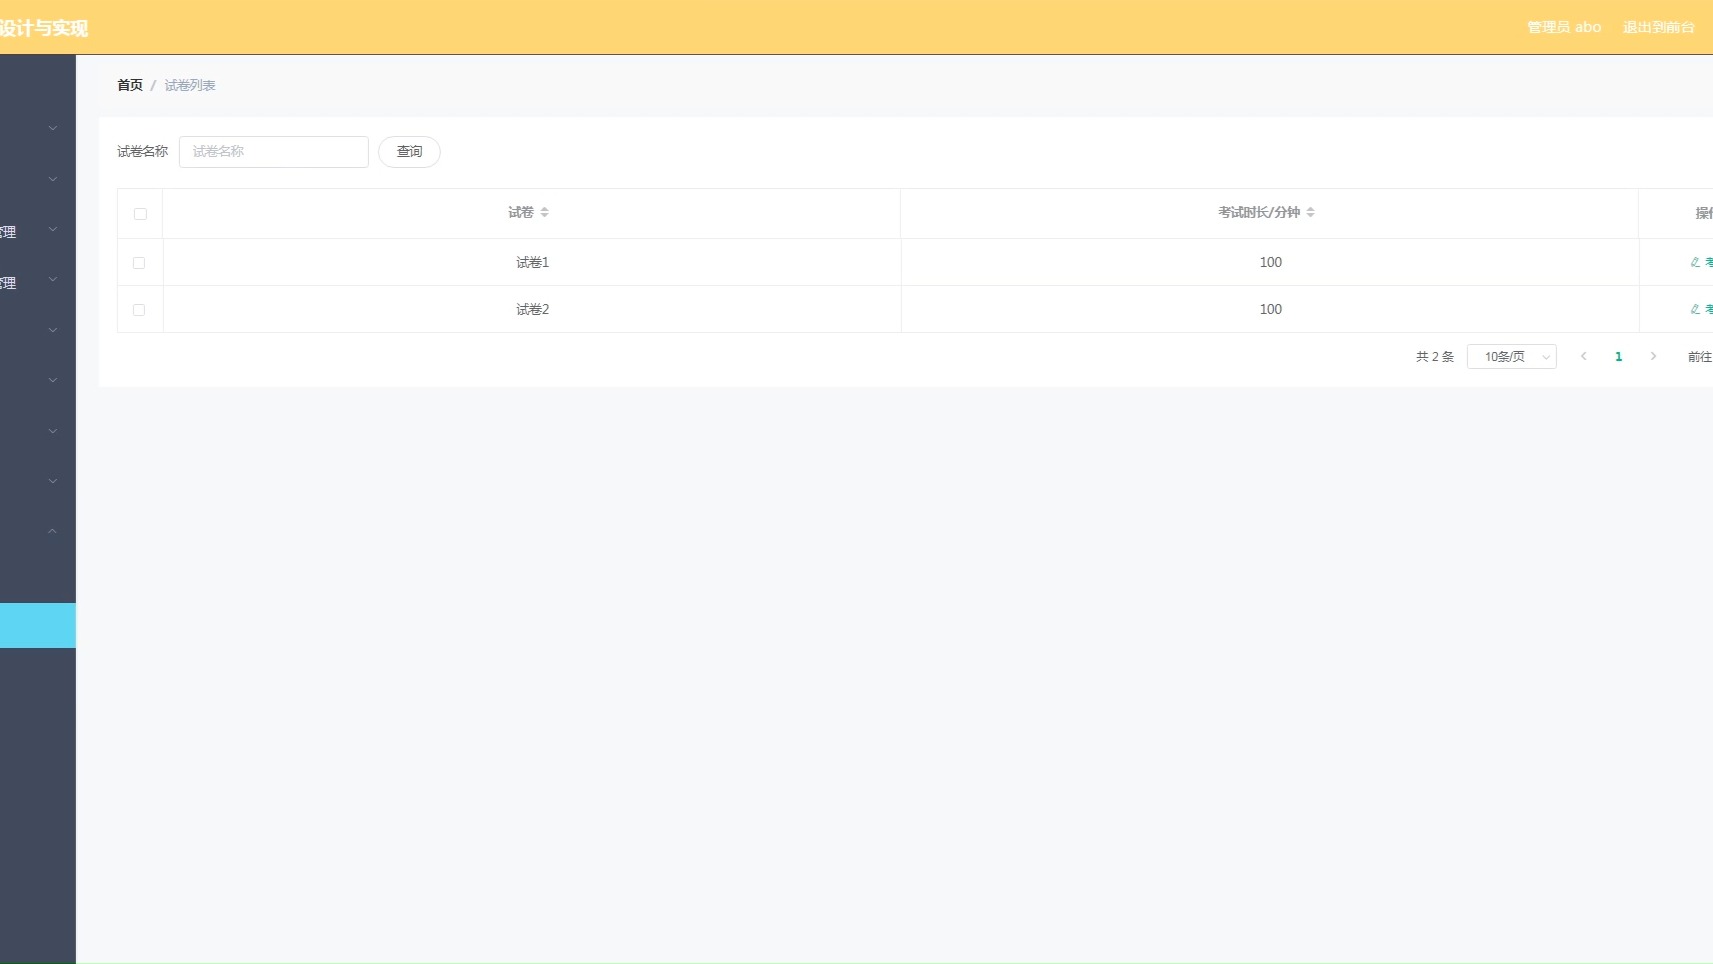Go to 首页 via the breadcrumb
The height and width of the screenshot is (964, 1713).
pyautogui.click(x=130, y=85)
